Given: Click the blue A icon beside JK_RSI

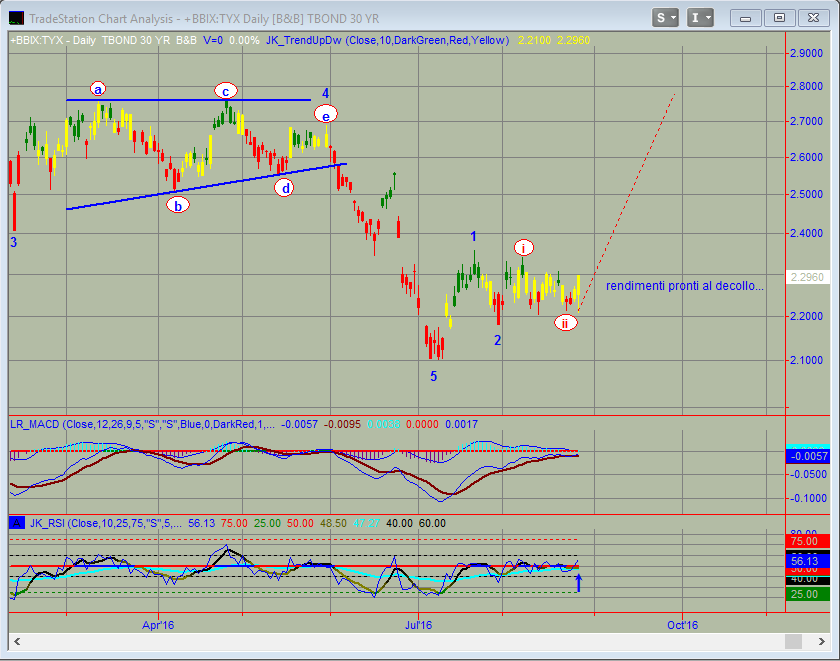Looking at the screenshot, I should pos(17,523).
